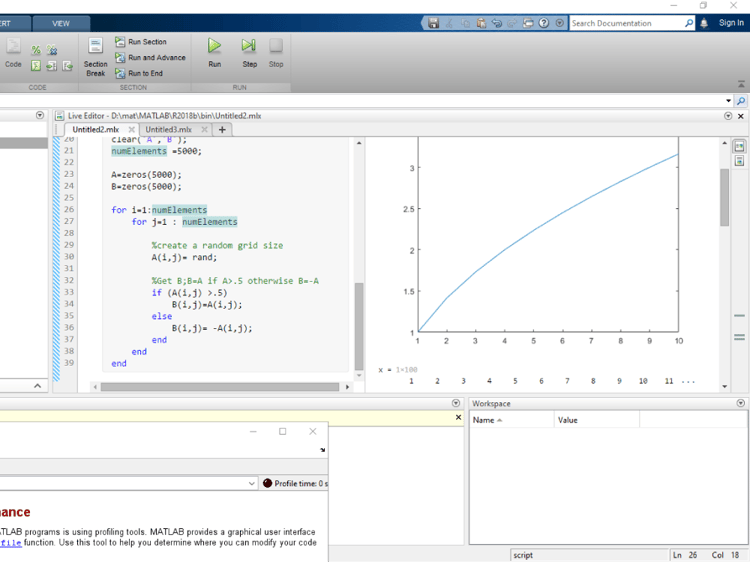Click the search magnifier in documentation box
The width and height of the screenshot is (750, 562).
pyautogui.click(x=689, y=23)
